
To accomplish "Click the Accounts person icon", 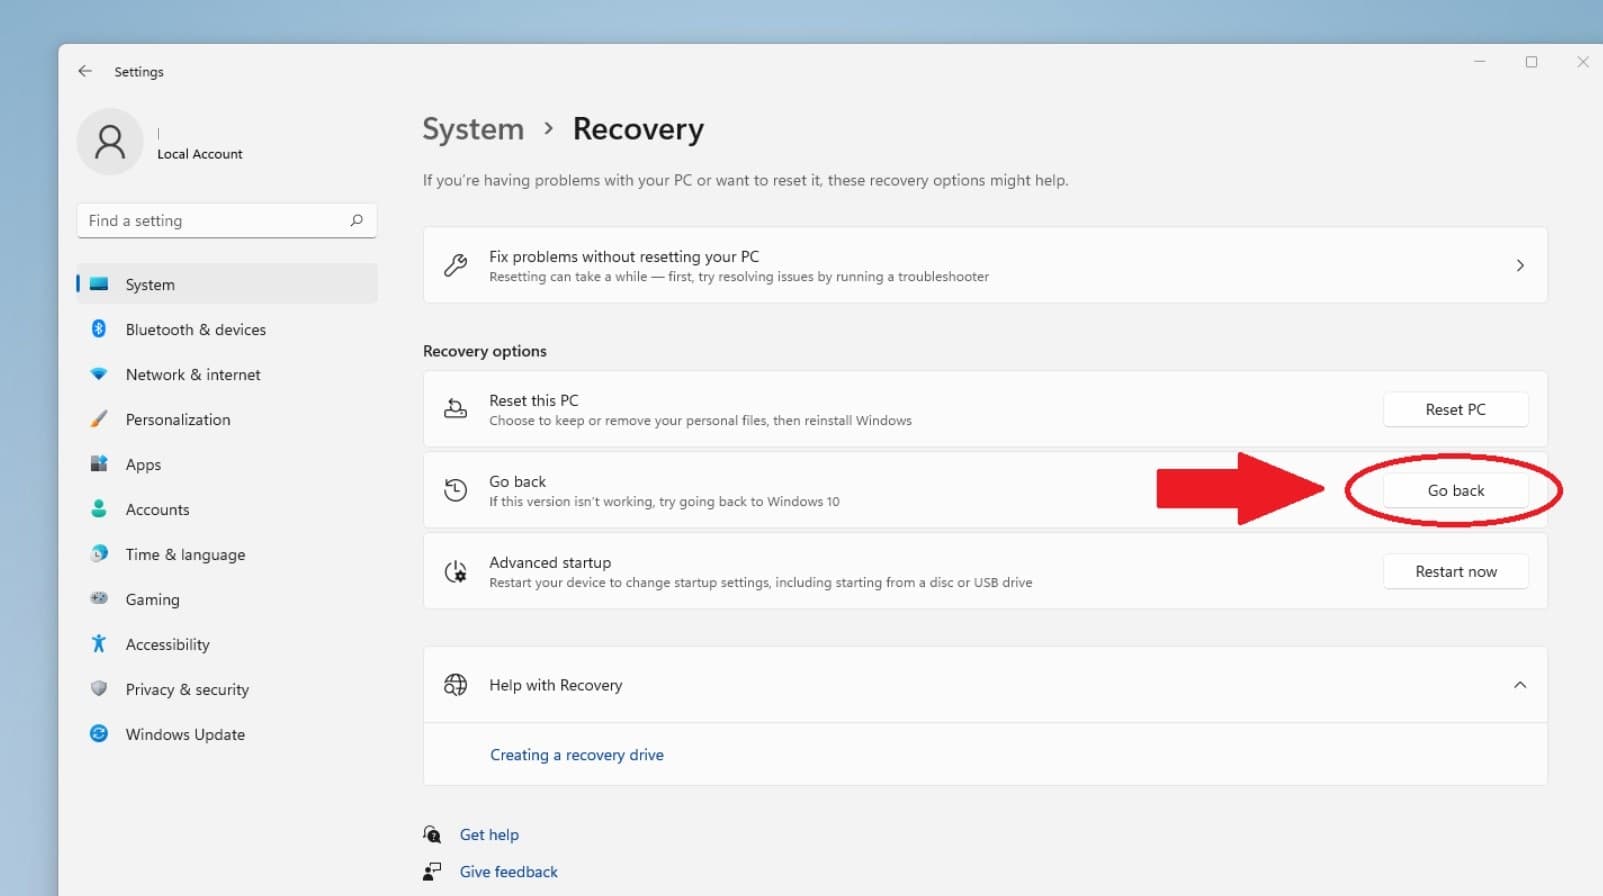I will click(x=99, y=509).
